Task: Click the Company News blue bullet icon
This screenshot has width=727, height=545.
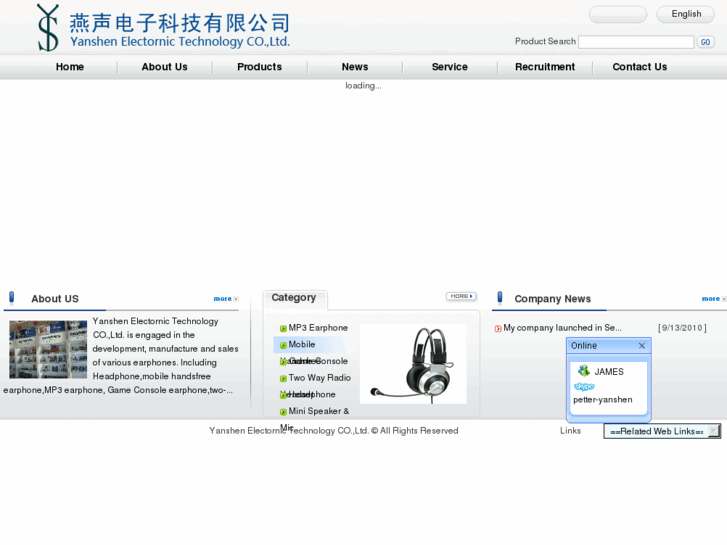Action: 500,297
